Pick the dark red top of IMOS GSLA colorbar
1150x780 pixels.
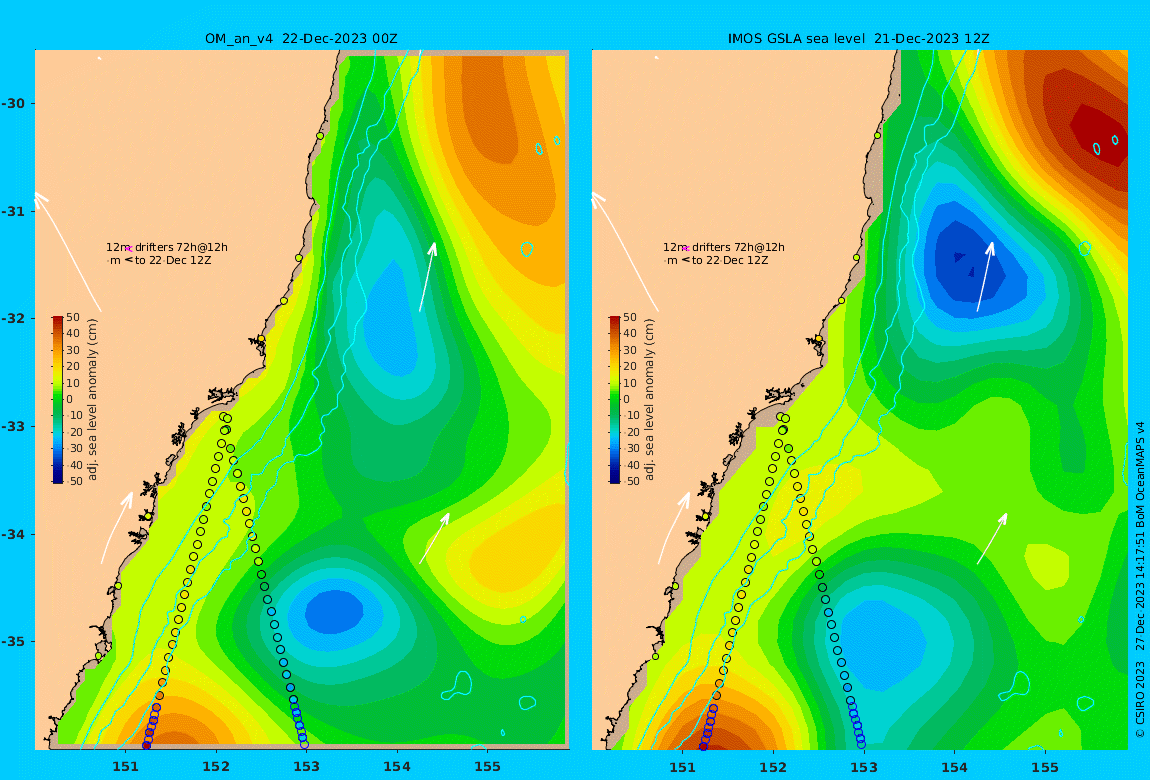point(615,321)
